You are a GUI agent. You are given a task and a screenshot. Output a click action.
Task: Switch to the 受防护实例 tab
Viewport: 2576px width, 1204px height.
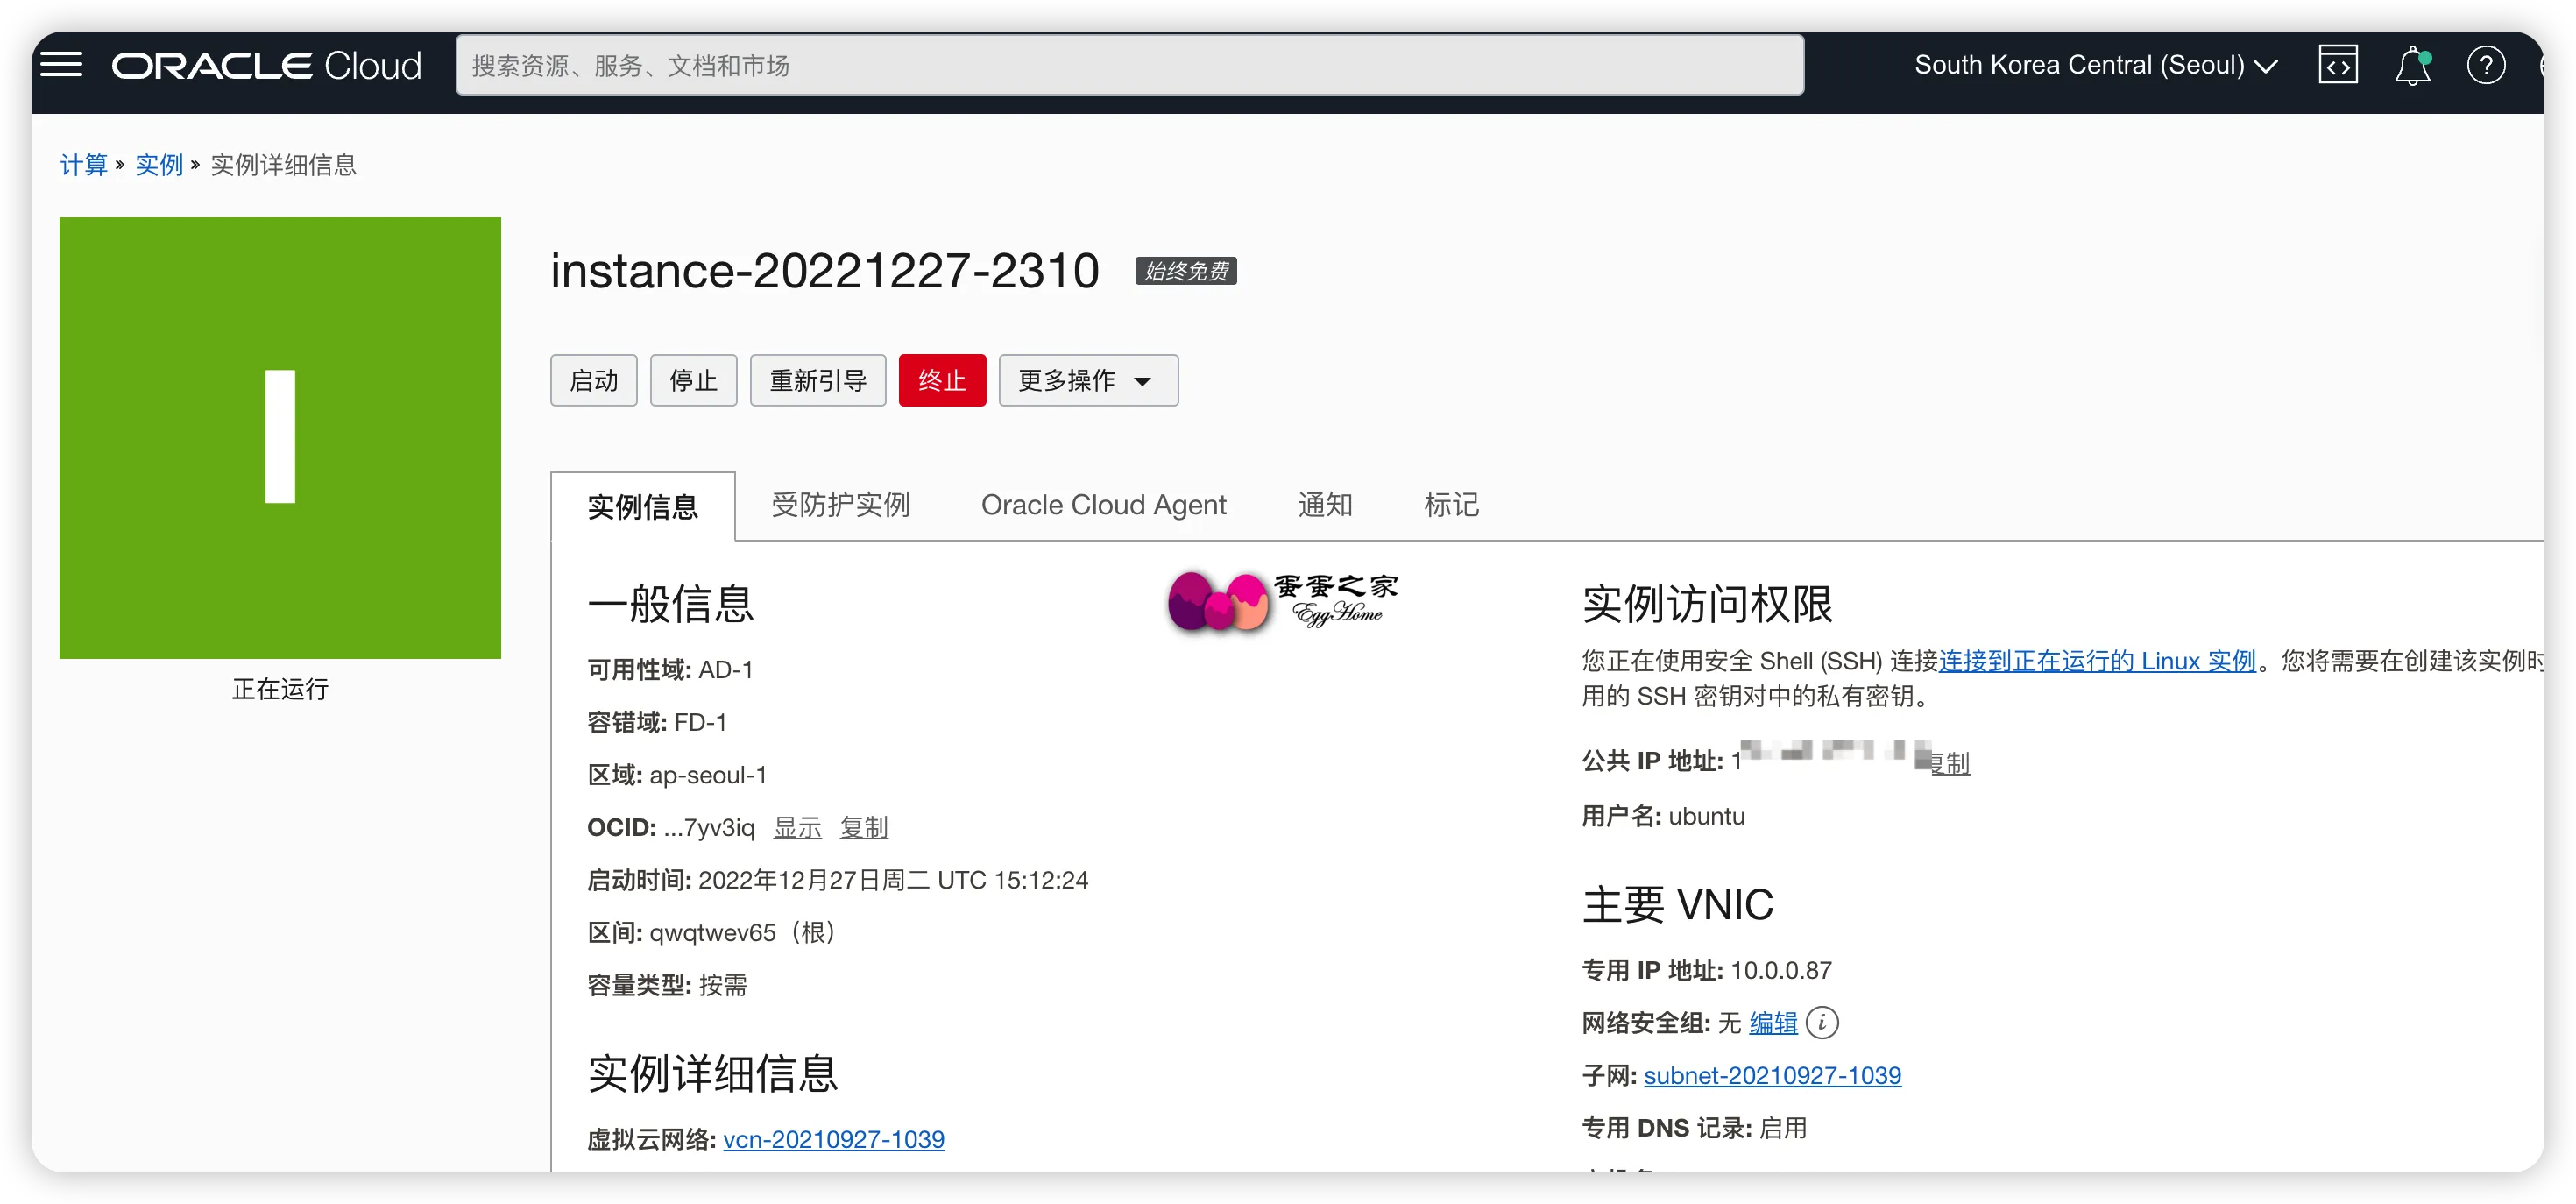pyautogui.click(x=840, y=505)
